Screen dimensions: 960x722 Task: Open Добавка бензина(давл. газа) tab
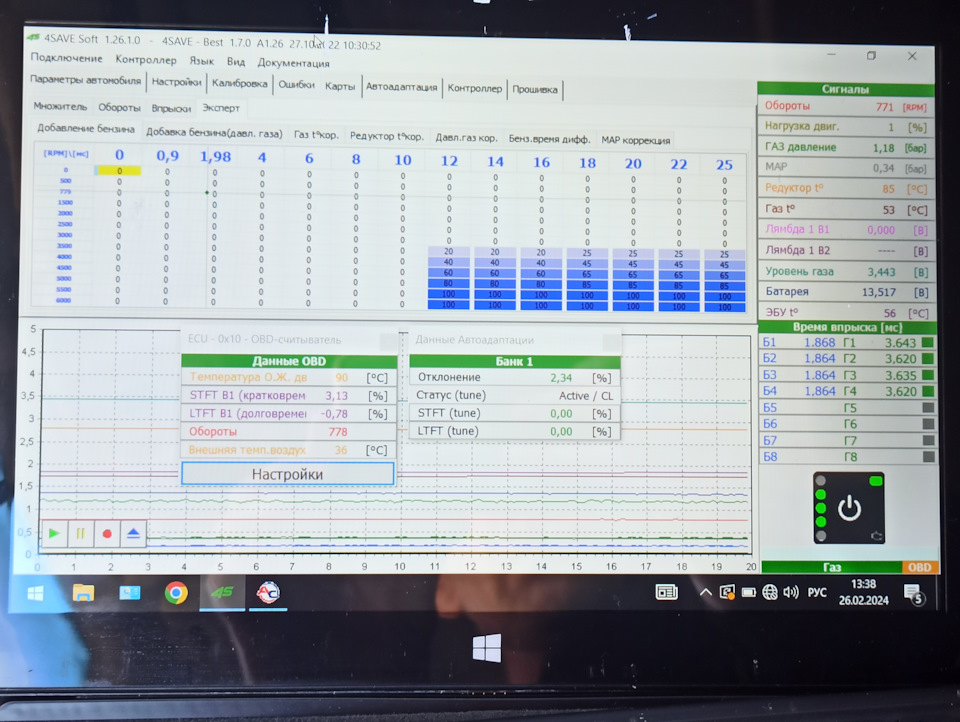214,132
